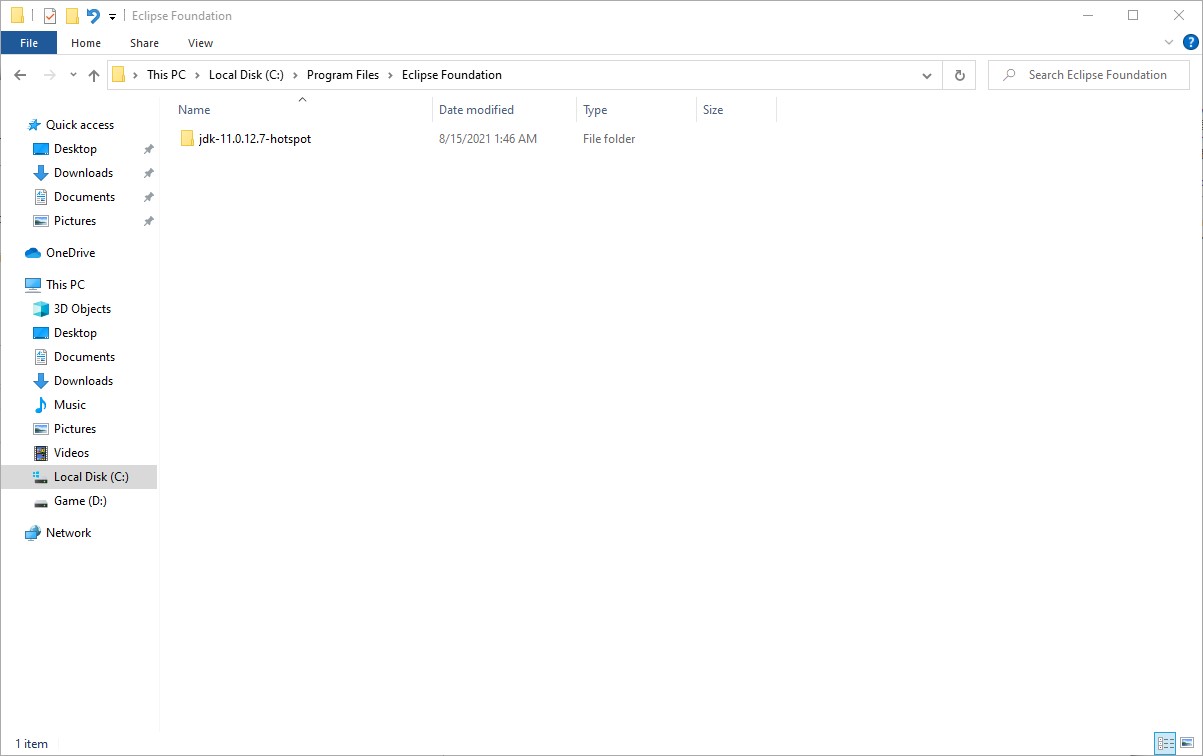Go up one level with the Up arrow

(x=94, y=75)
